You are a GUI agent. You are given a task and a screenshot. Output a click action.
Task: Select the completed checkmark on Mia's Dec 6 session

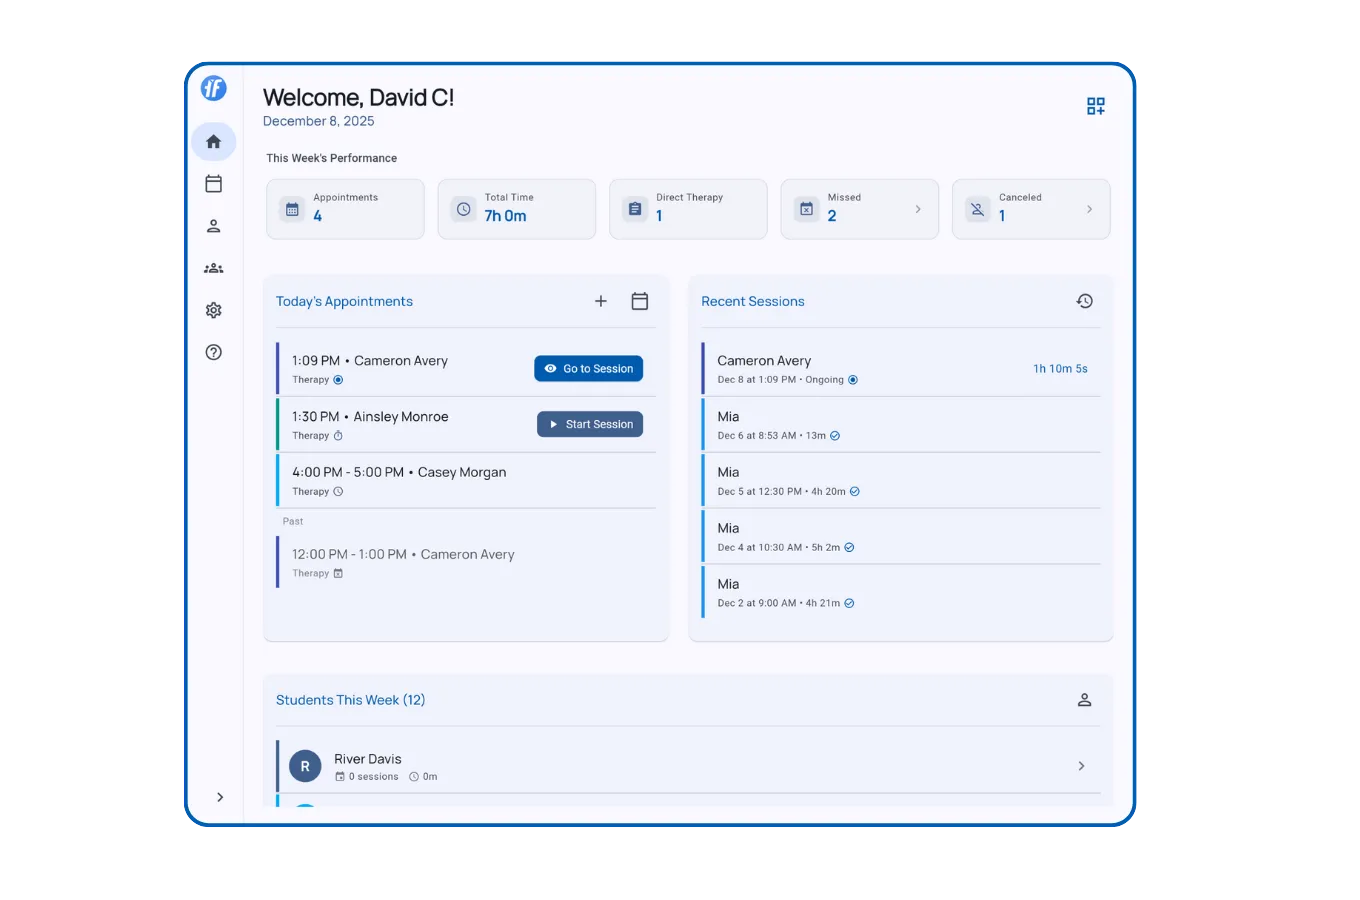(x=835, y=435)
